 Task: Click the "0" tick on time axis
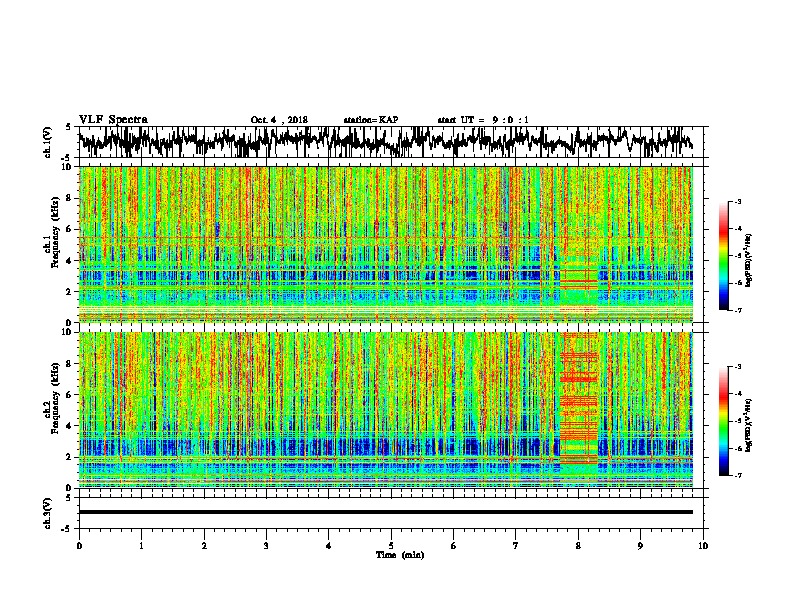tap(79, 546)
